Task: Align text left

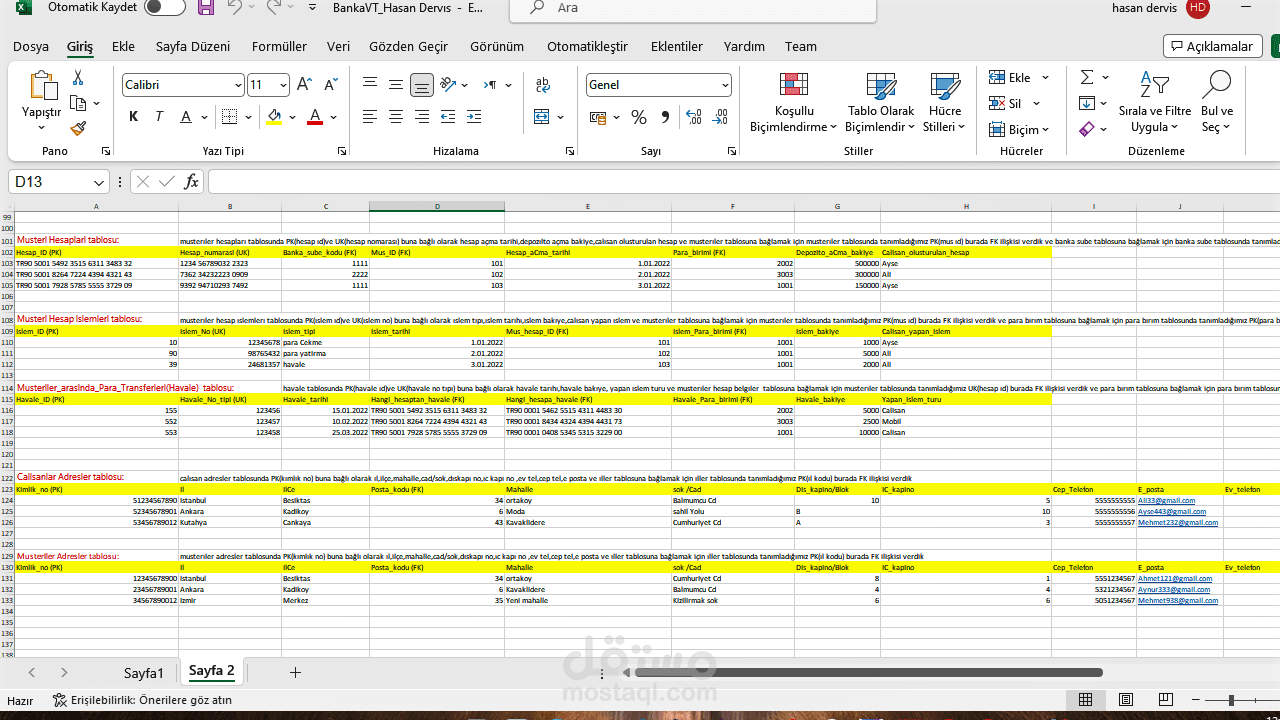Action: [370, 117]
